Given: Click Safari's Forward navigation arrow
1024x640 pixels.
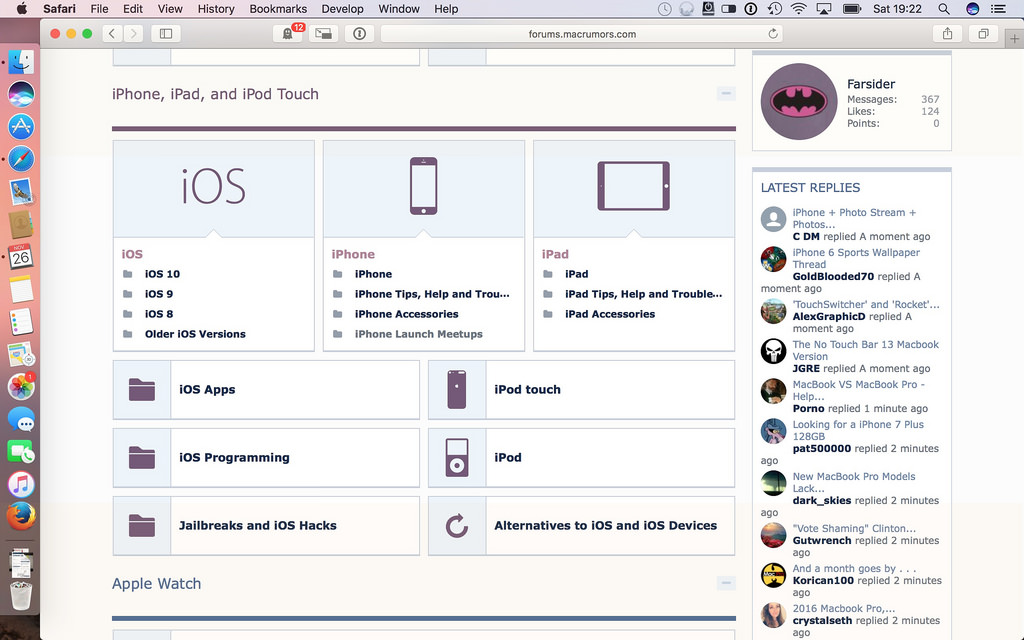Looking at the screenshot, I should coord(133,33).
